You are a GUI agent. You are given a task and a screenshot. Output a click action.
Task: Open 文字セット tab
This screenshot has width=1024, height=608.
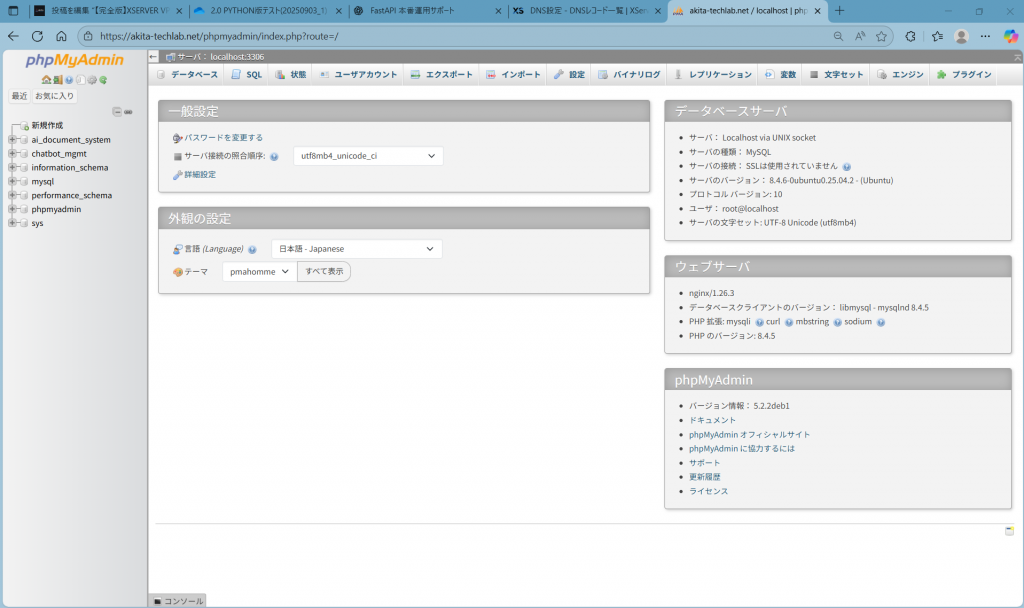coord(837,74)
